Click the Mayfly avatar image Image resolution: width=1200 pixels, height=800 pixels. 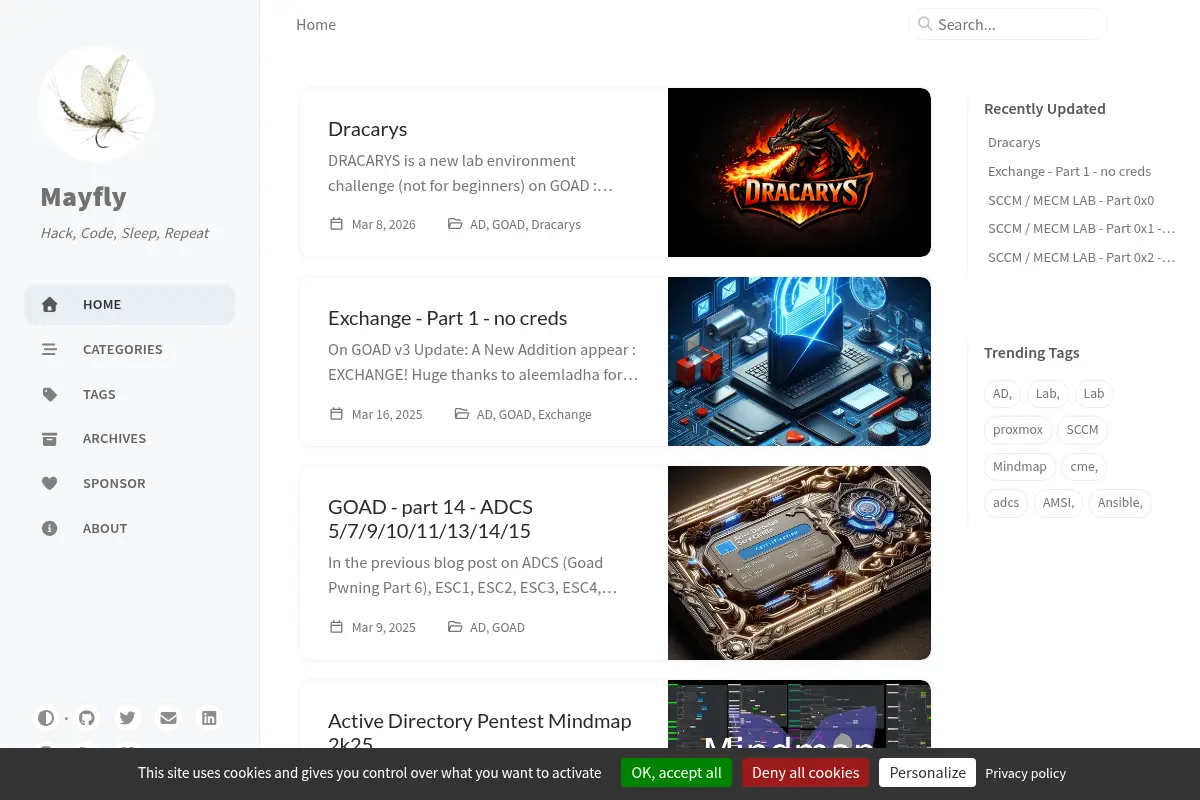coord(96,103)
